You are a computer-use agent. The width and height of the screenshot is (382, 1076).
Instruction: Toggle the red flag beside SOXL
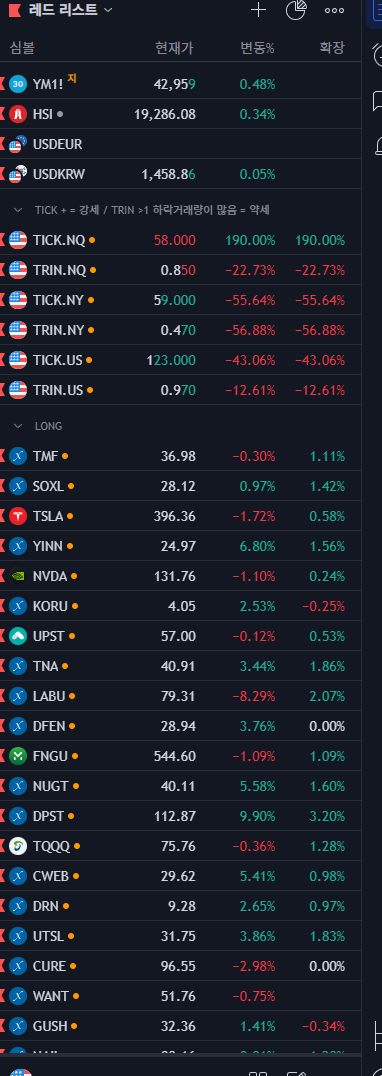[2, 487]
